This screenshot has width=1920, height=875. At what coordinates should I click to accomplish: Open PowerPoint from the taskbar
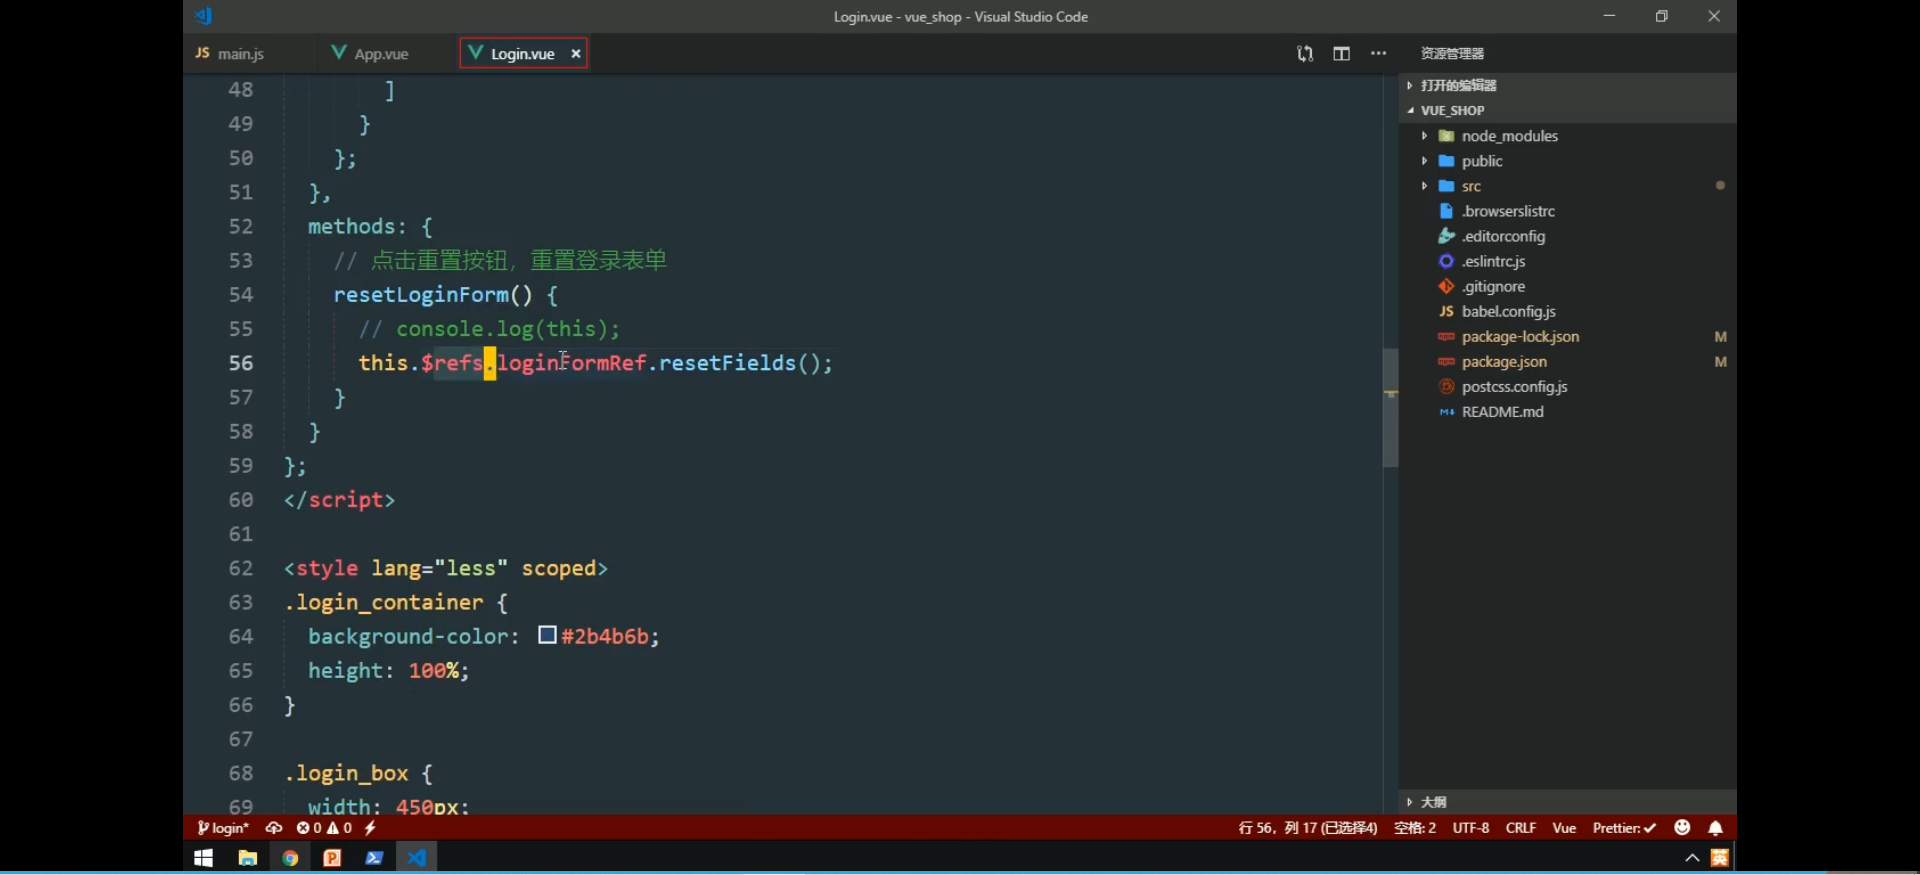[x=332, y=858]
